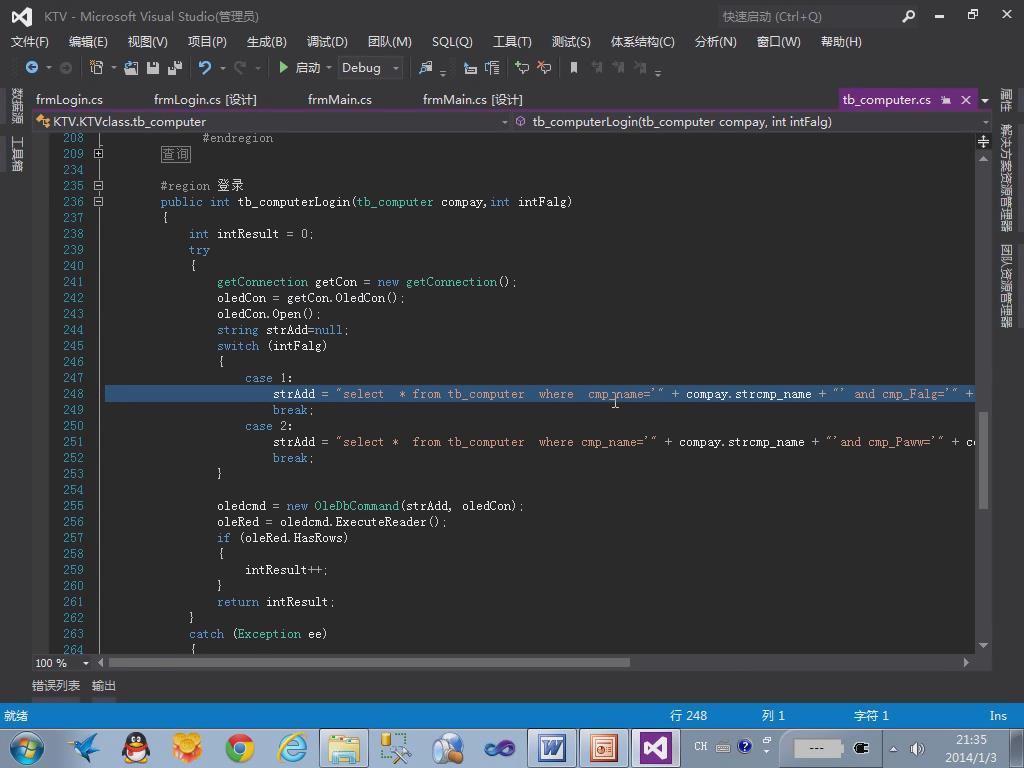Open the New Project icon dropdown arrow
Viewport: 1024px width, 768px height.
pyautogui.click(x=113, y=68)
